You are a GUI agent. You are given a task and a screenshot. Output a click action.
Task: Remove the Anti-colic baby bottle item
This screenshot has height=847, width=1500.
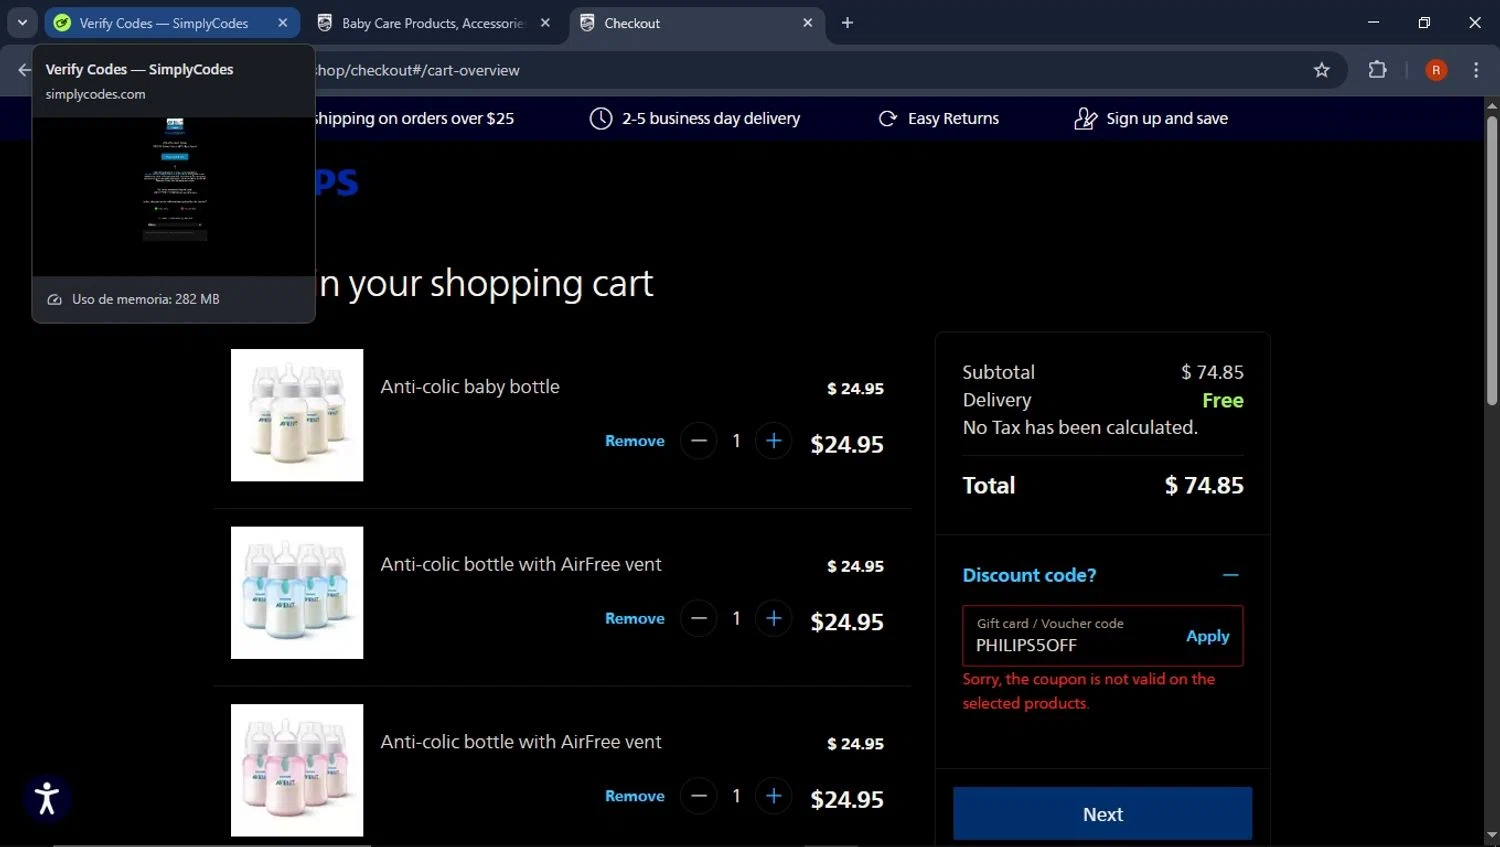634,441
